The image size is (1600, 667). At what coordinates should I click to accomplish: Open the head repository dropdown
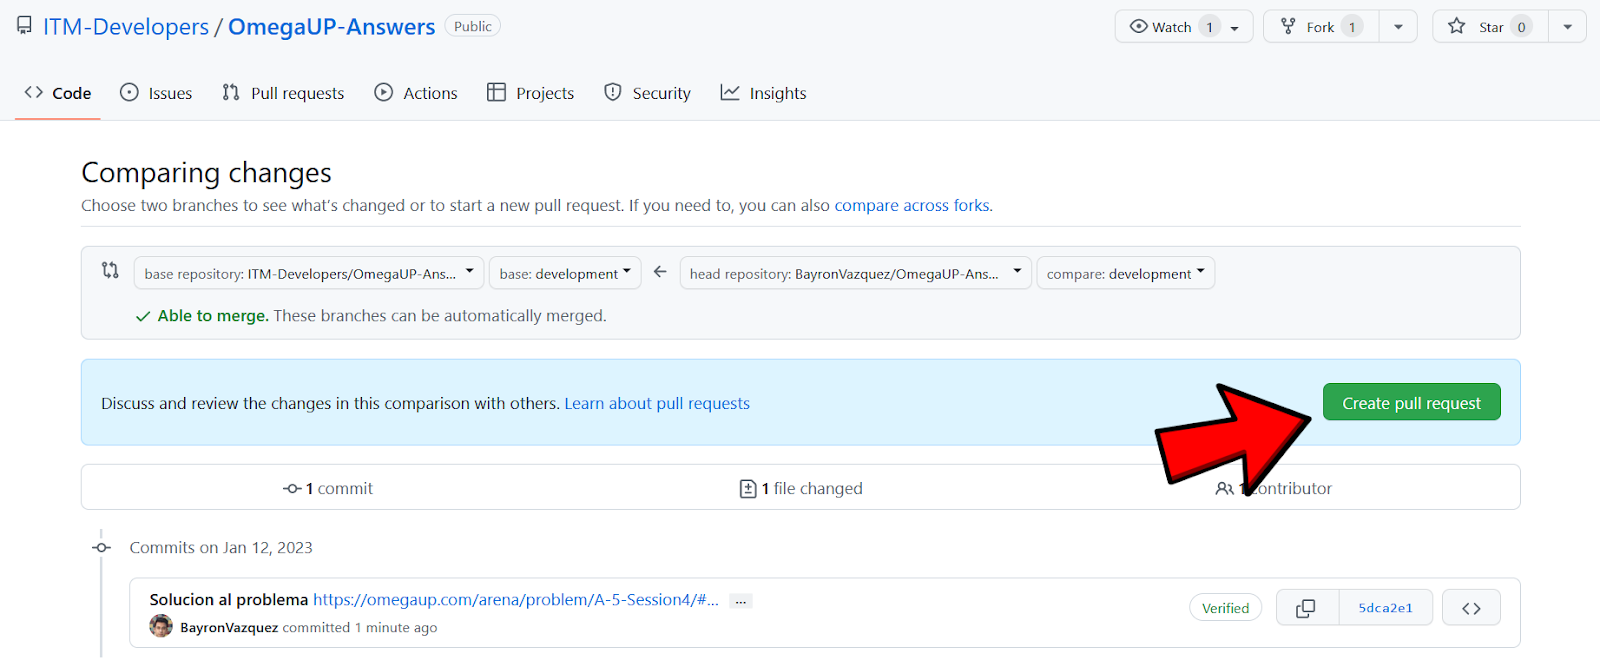click(x=855, y=273)
